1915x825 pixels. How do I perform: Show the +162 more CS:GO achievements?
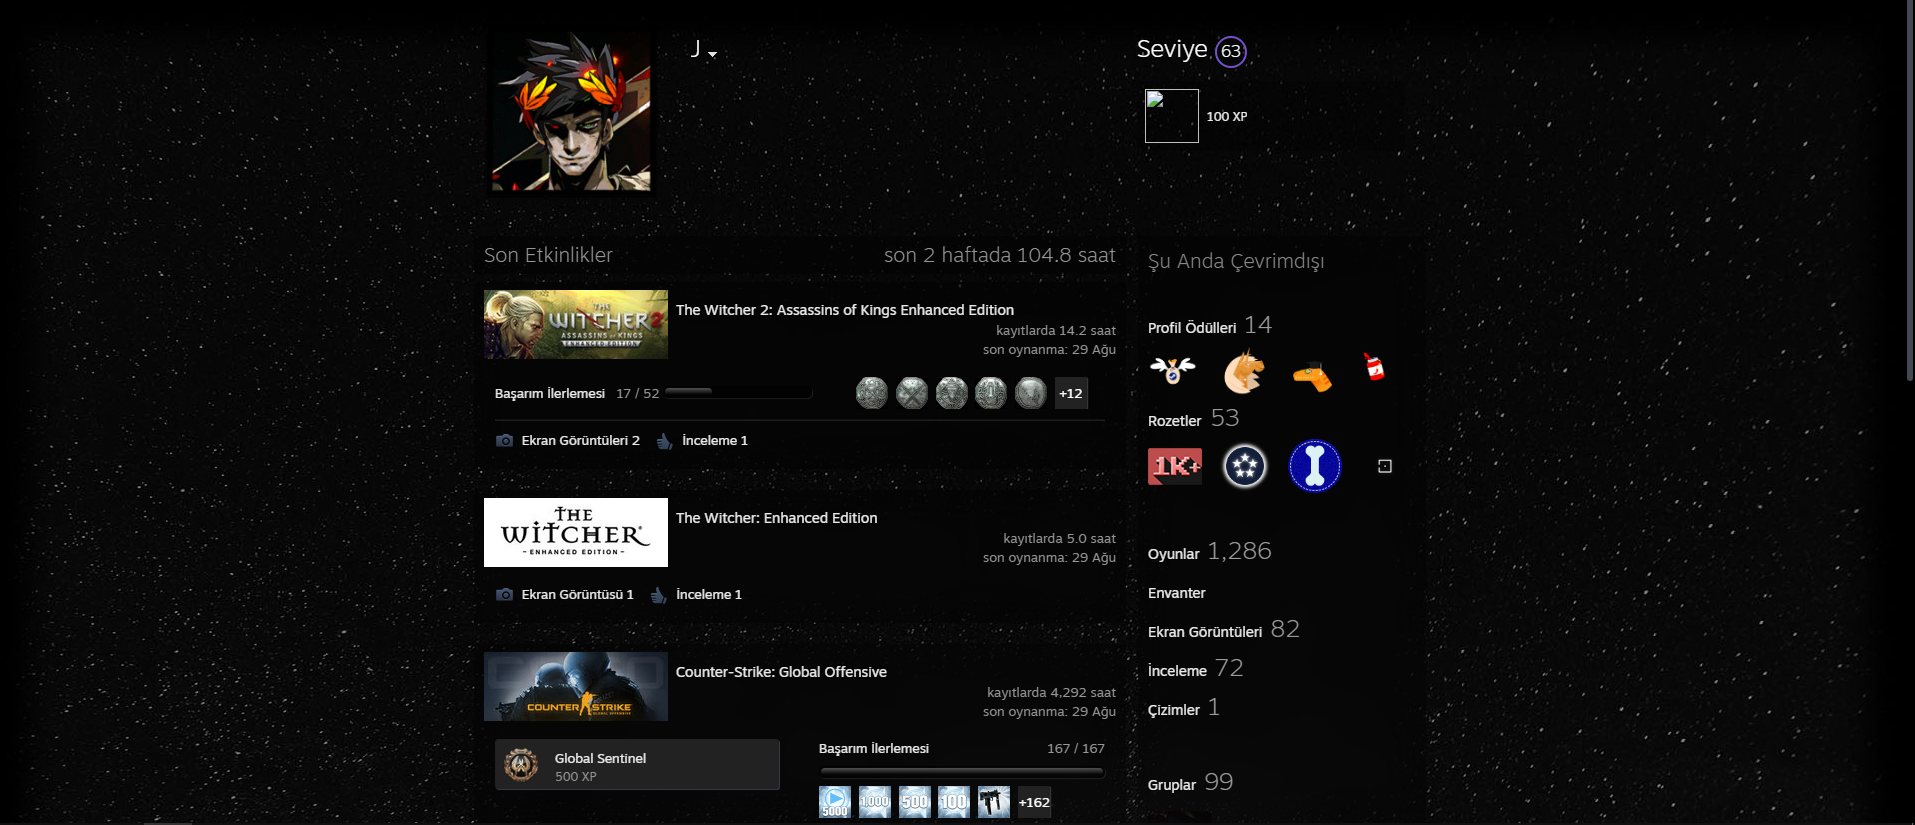(1034, 802)
